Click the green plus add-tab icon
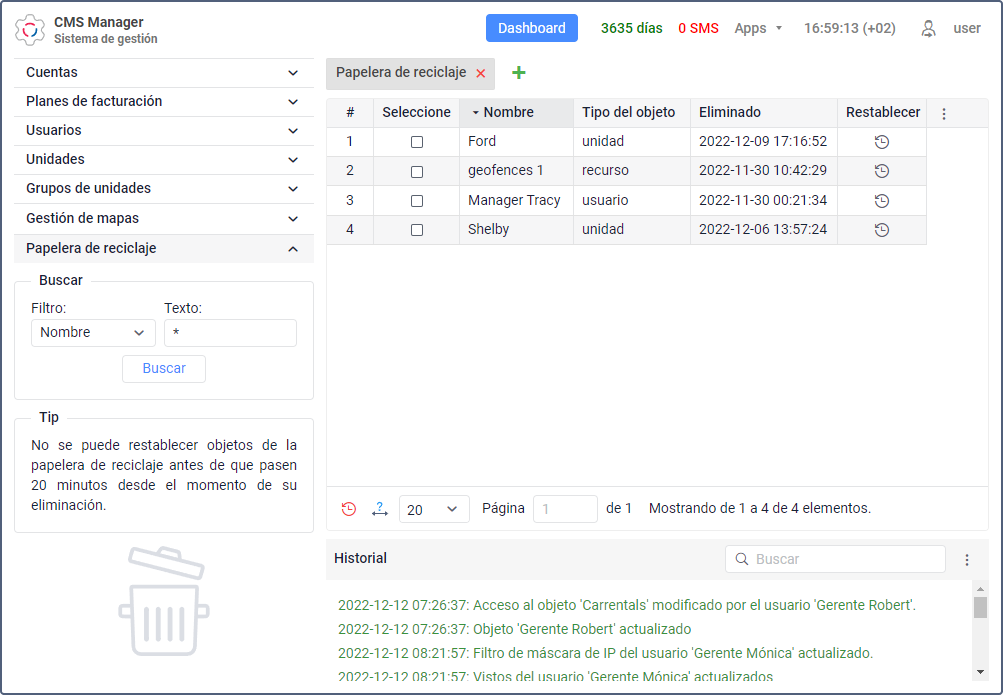Image resolution: width=1003 pixels, height=695 pixels. [519, 73]
